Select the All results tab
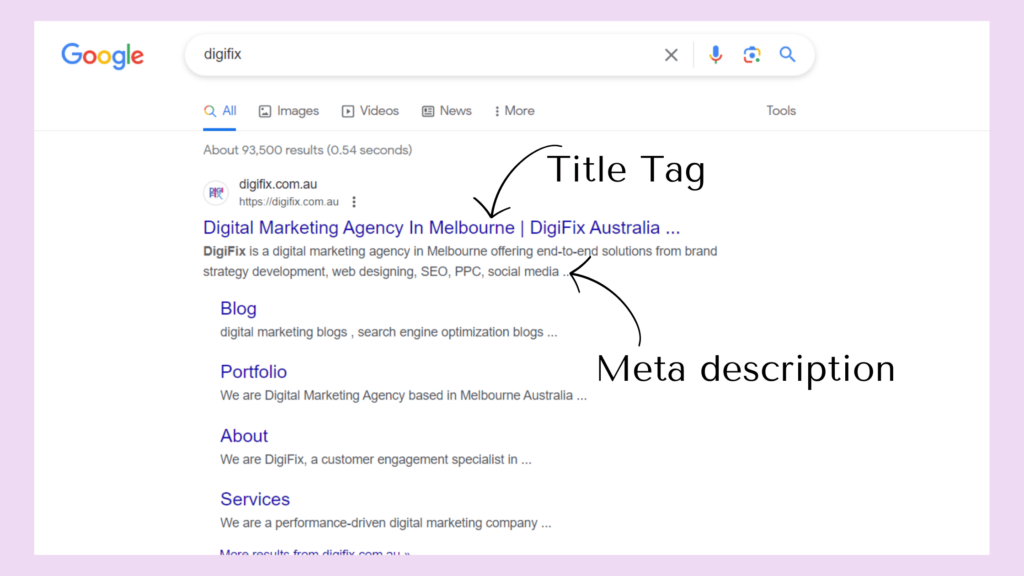 220,111
